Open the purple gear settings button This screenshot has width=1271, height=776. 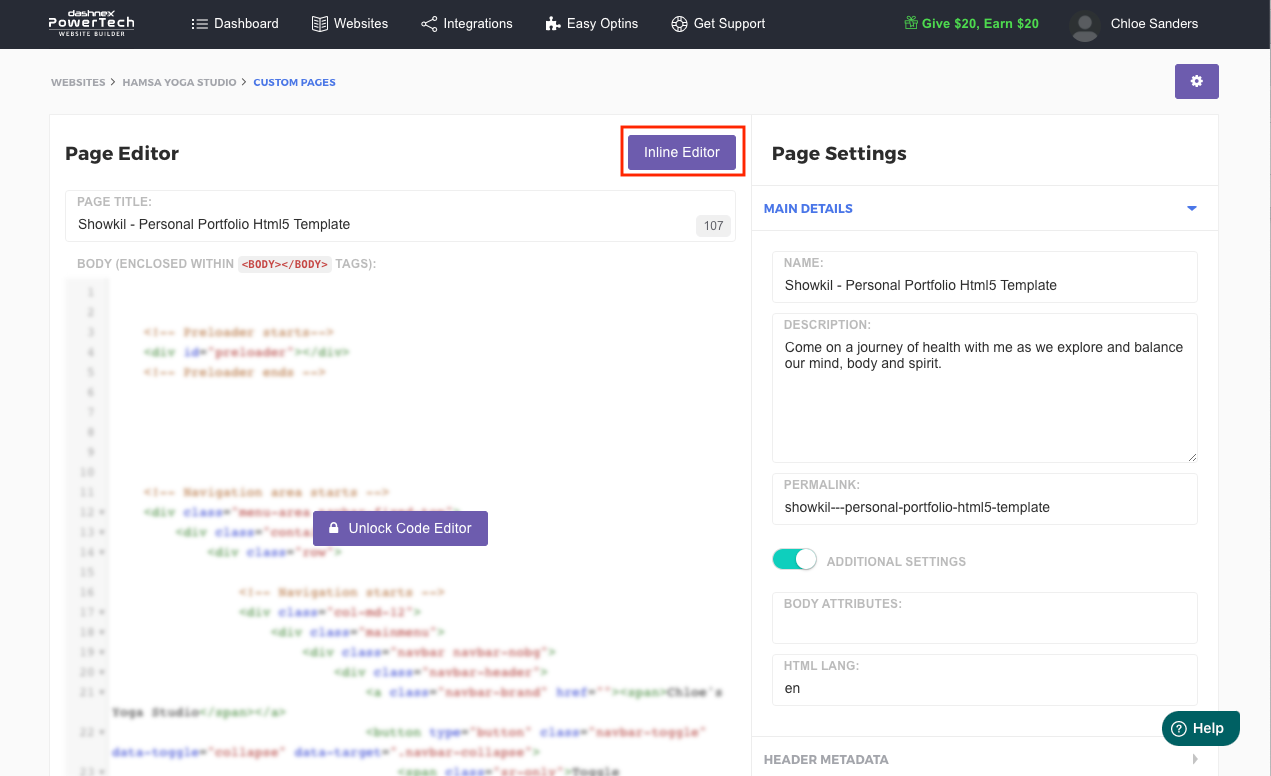(1197, 81)
